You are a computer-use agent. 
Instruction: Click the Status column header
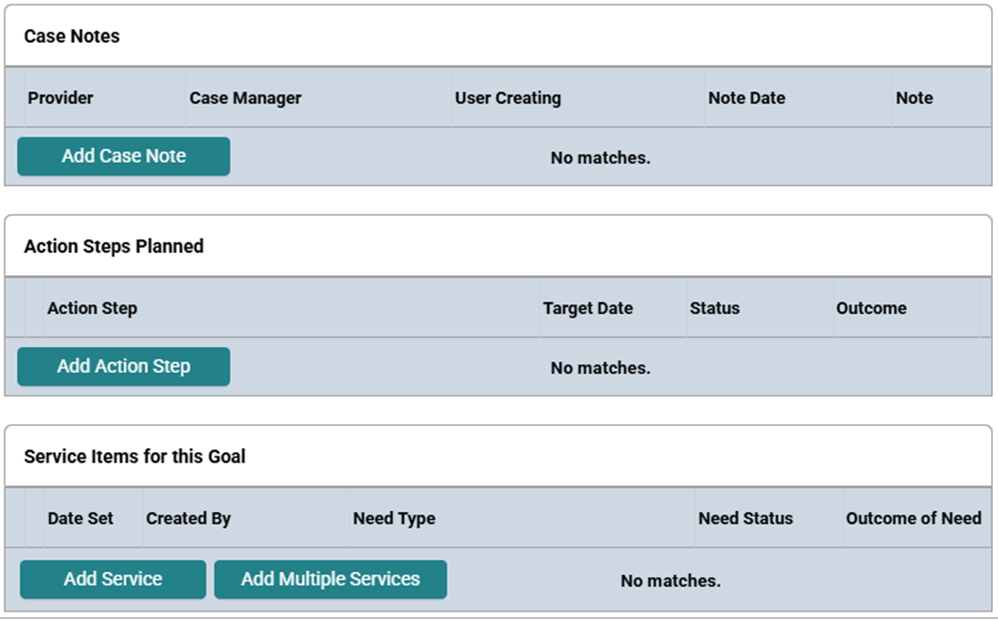pos(715,308)
